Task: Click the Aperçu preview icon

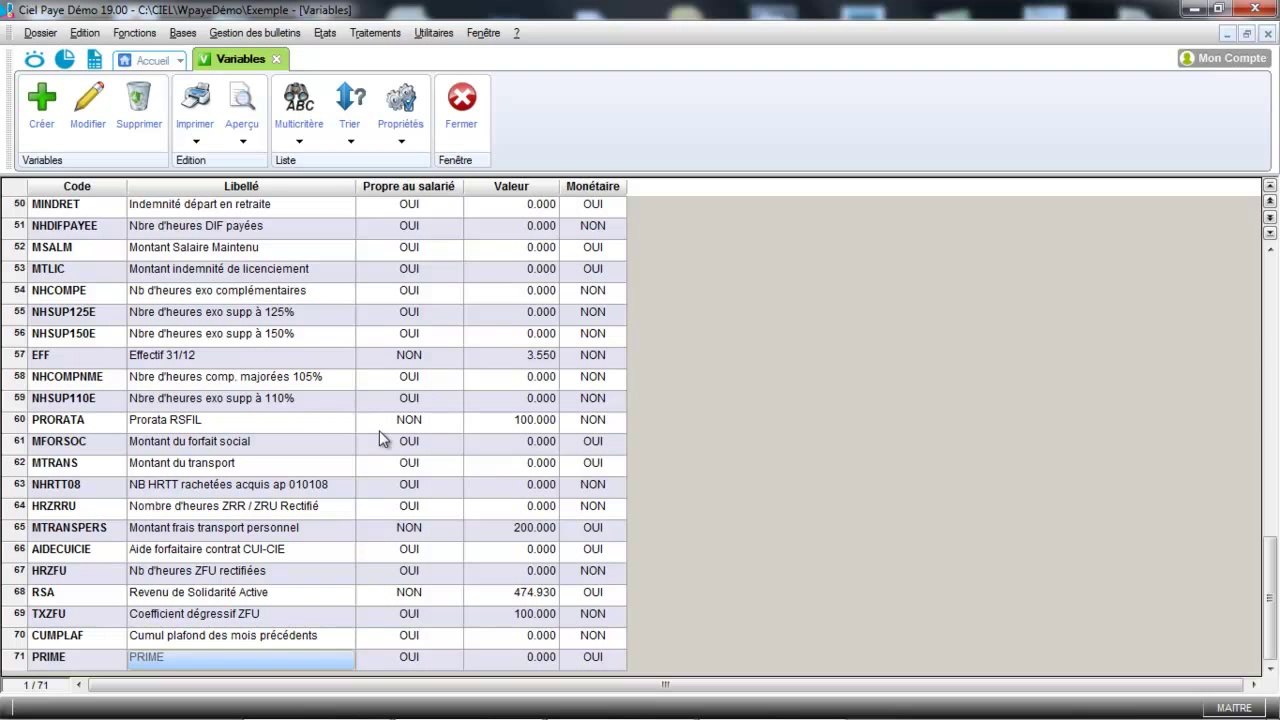Action: pos(242,97)
